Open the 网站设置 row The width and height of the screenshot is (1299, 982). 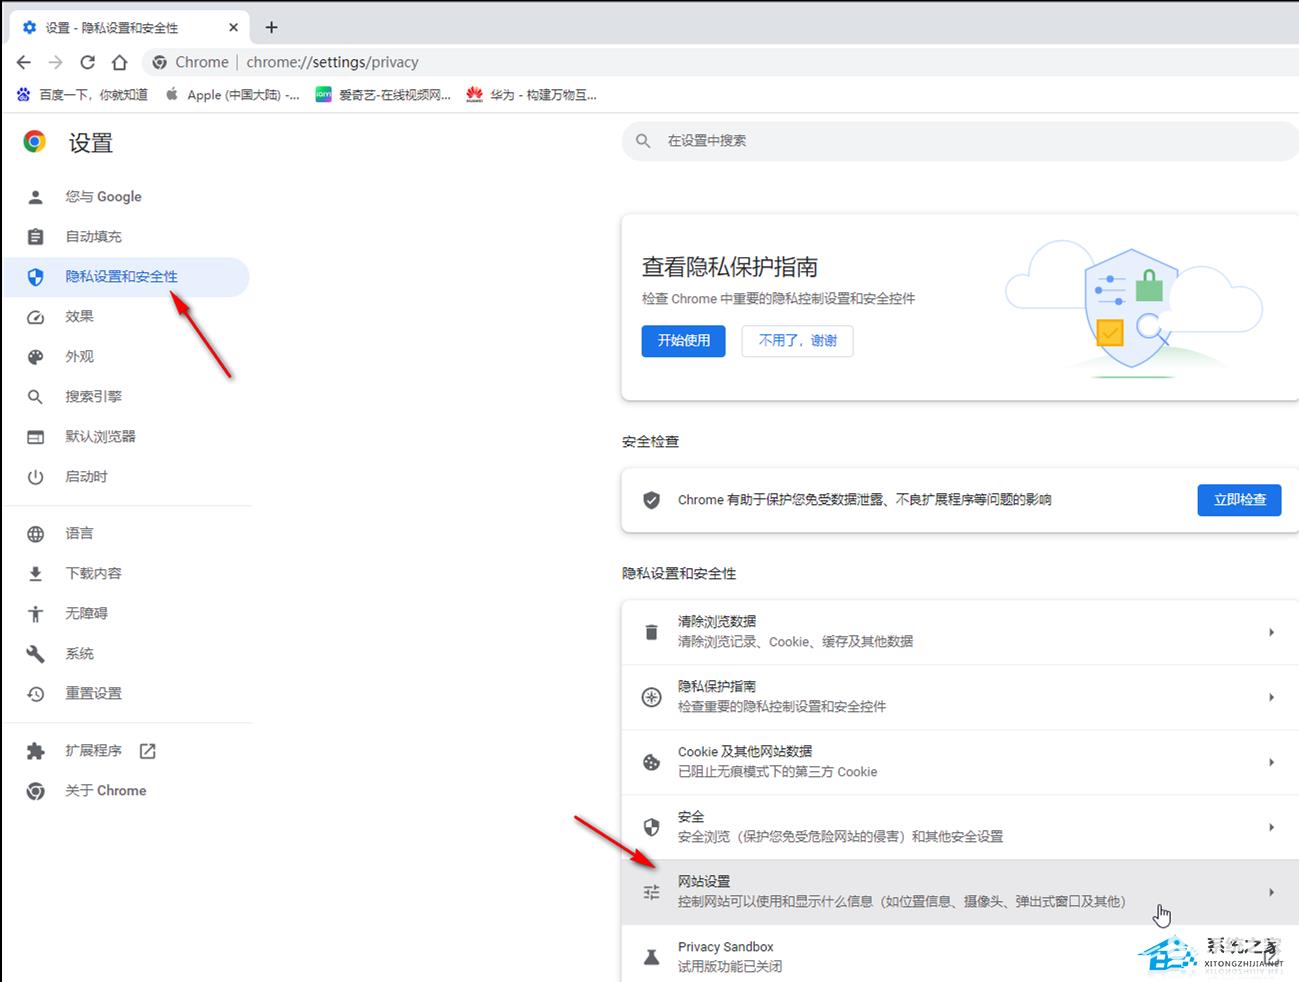coord(960,892)
